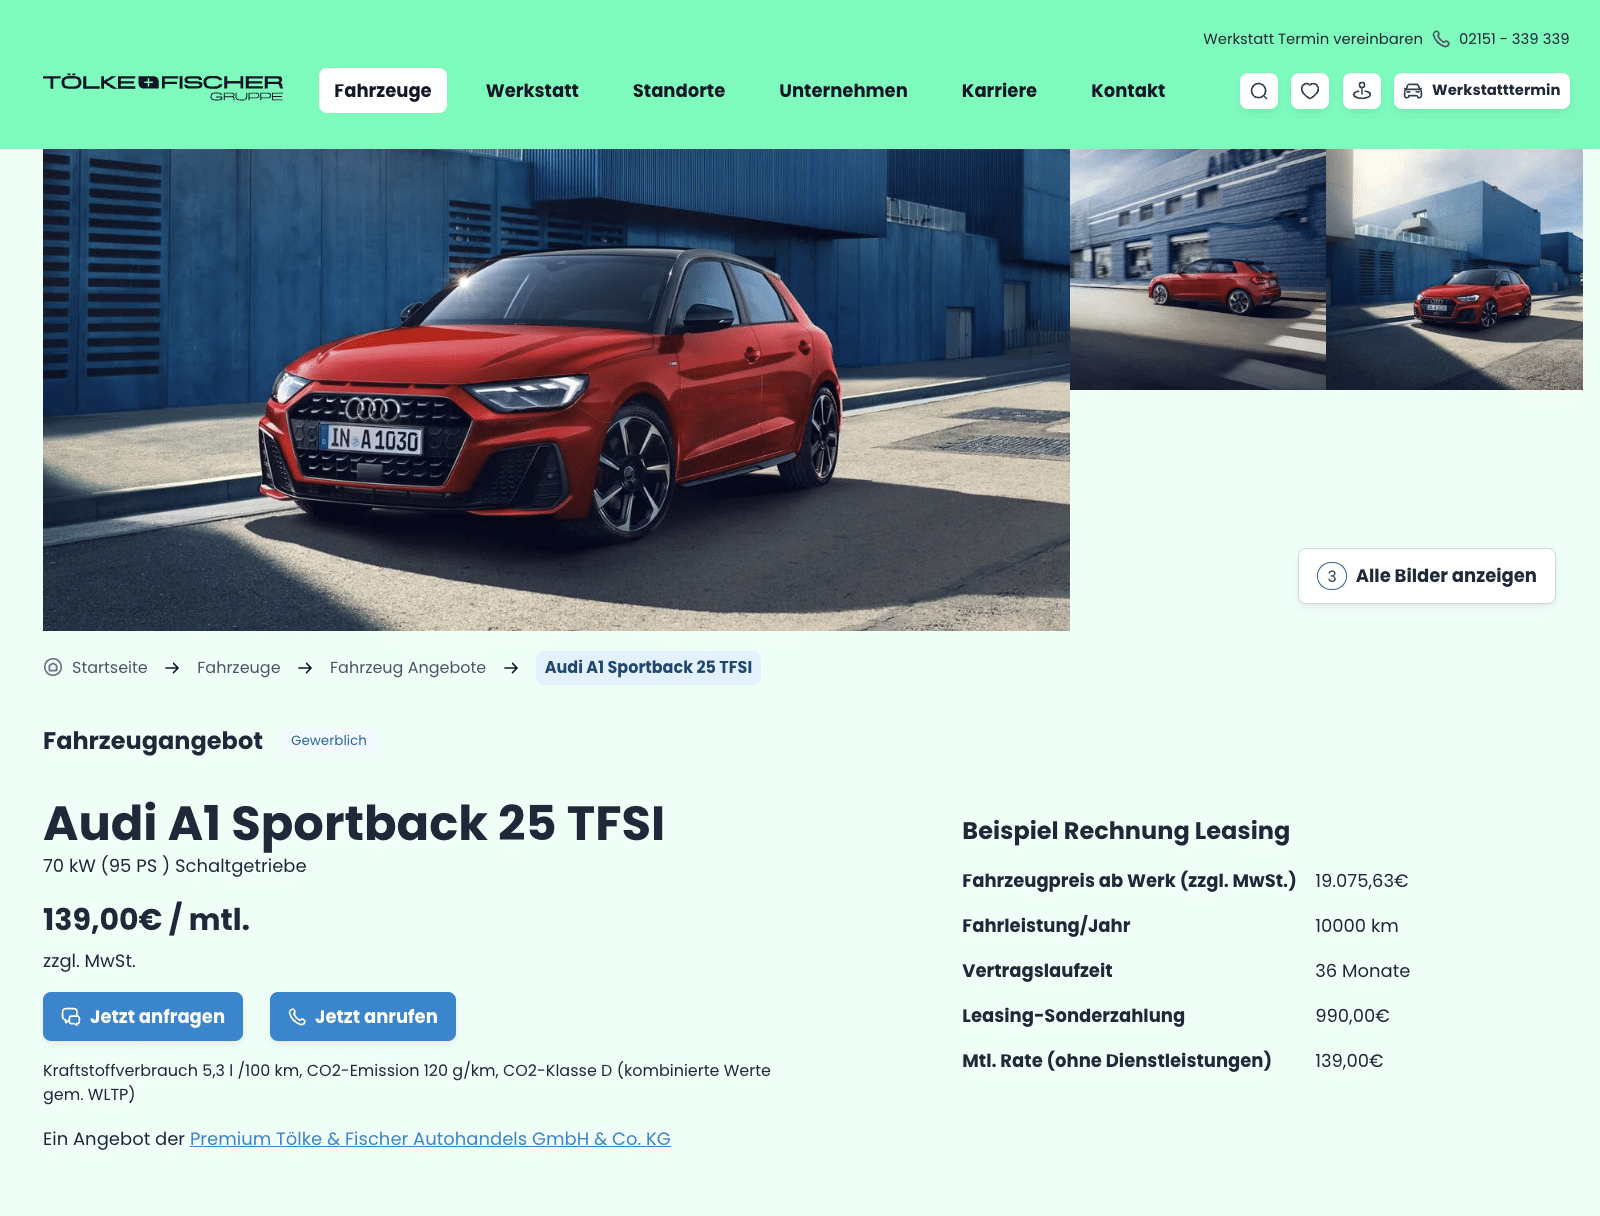Click the Jetzt anrufen button
The width and height of the screenshot is (1600, 1216).
[x=363, y=1016]
